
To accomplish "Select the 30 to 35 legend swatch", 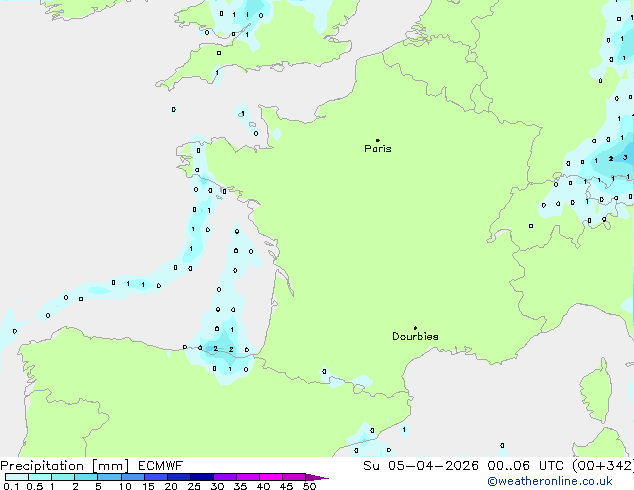I will pyautogui.click(x=224, y=477).
